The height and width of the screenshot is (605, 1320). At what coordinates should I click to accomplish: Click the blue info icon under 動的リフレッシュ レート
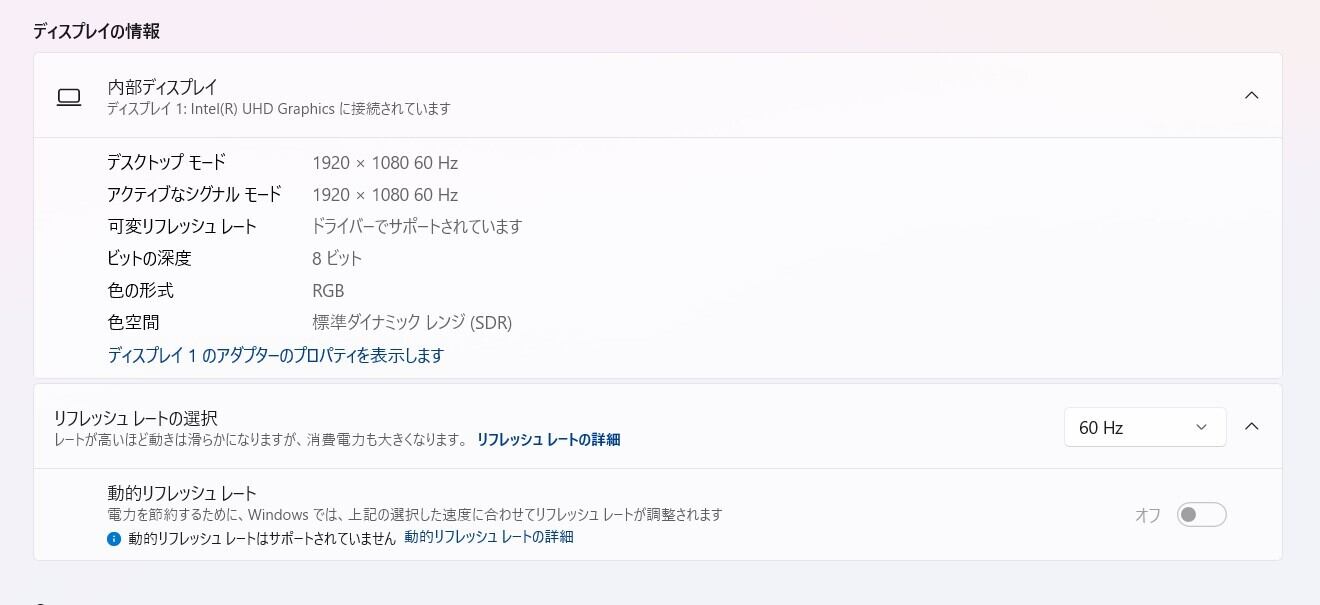[114, 538]
